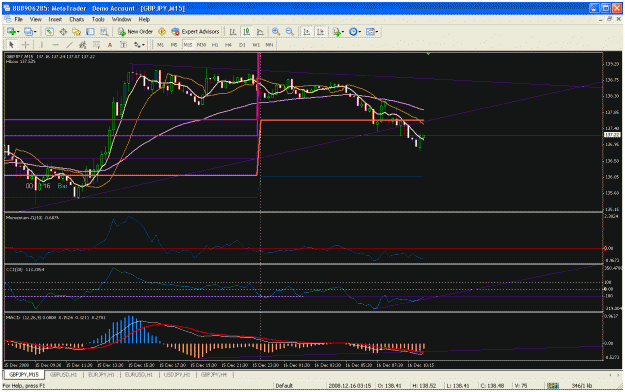
Task: Open the arrows objects dropdown
Action: point(139,45)
